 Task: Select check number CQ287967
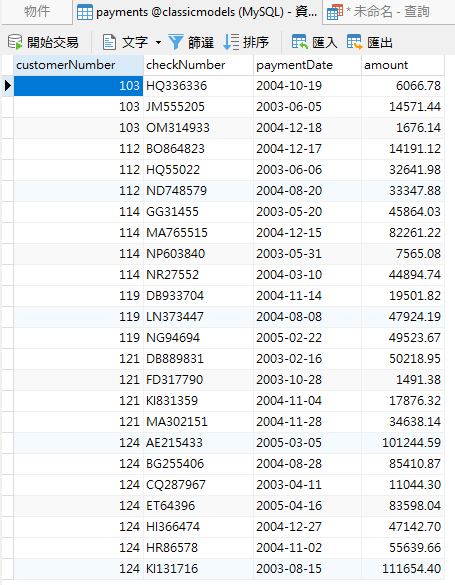pyautogui.click(x=198, y=485)
